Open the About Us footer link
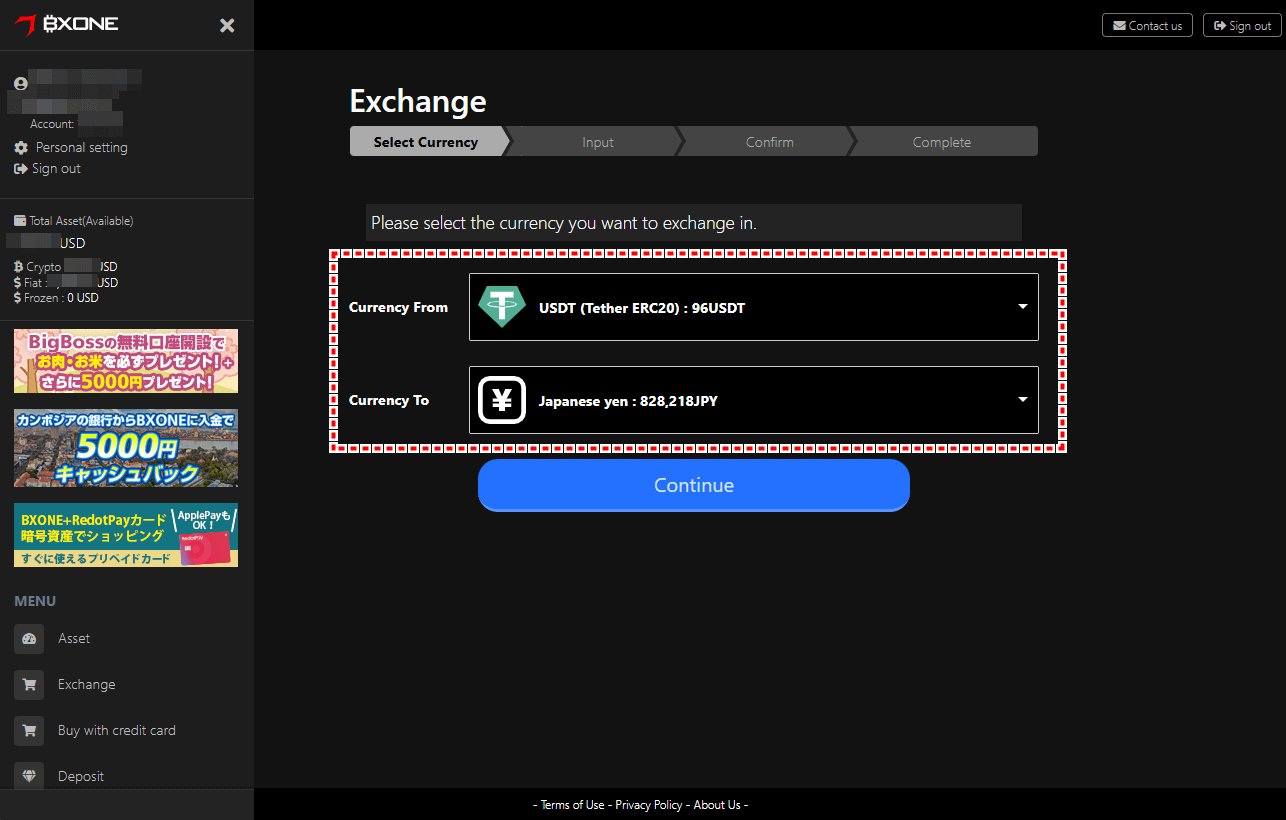This screenshot has height=820, width=1286. 717,805
